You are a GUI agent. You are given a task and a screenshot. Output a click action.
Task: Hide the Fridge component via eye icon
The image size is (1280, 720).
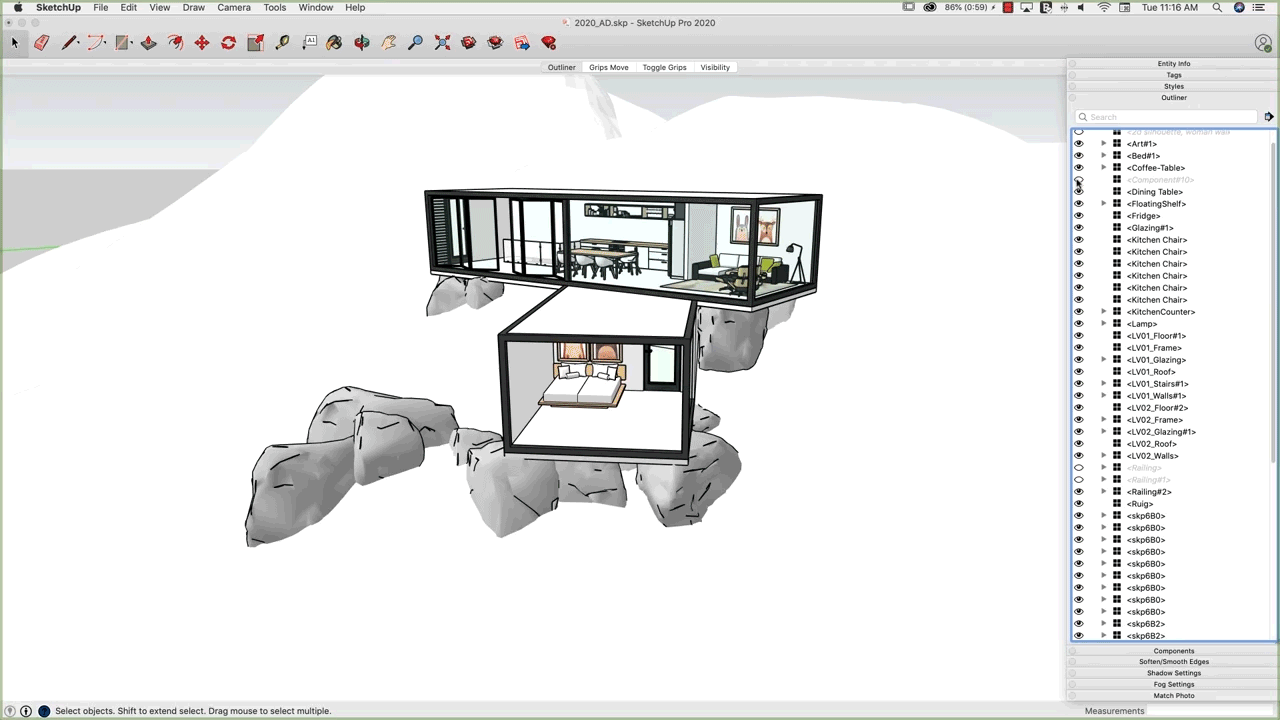pos(1078,216)
